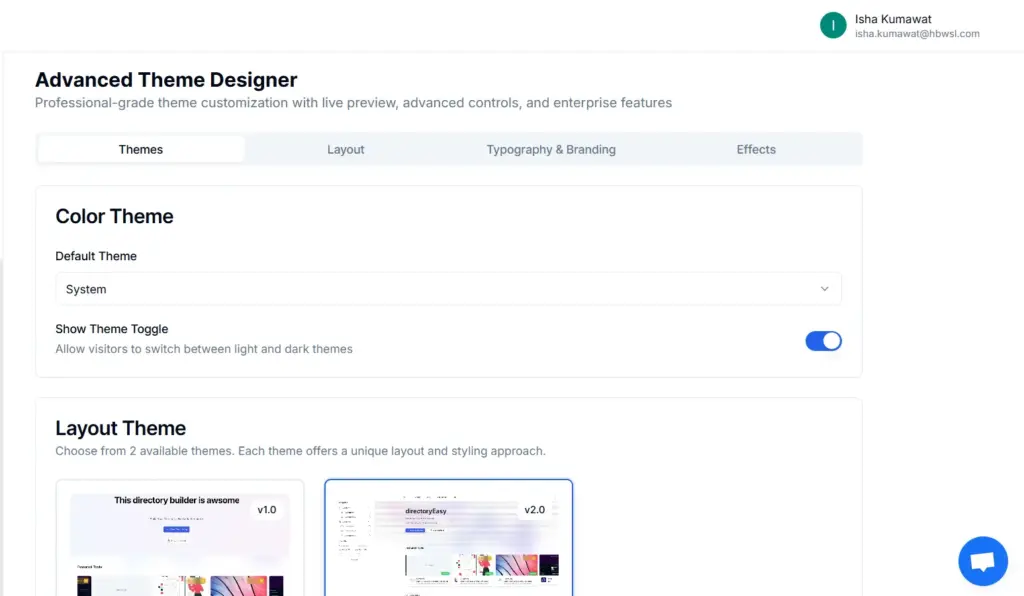Click the Advanced Theme Designer heading
Screen dimensions: 1024x596
(x=166, y=79)
